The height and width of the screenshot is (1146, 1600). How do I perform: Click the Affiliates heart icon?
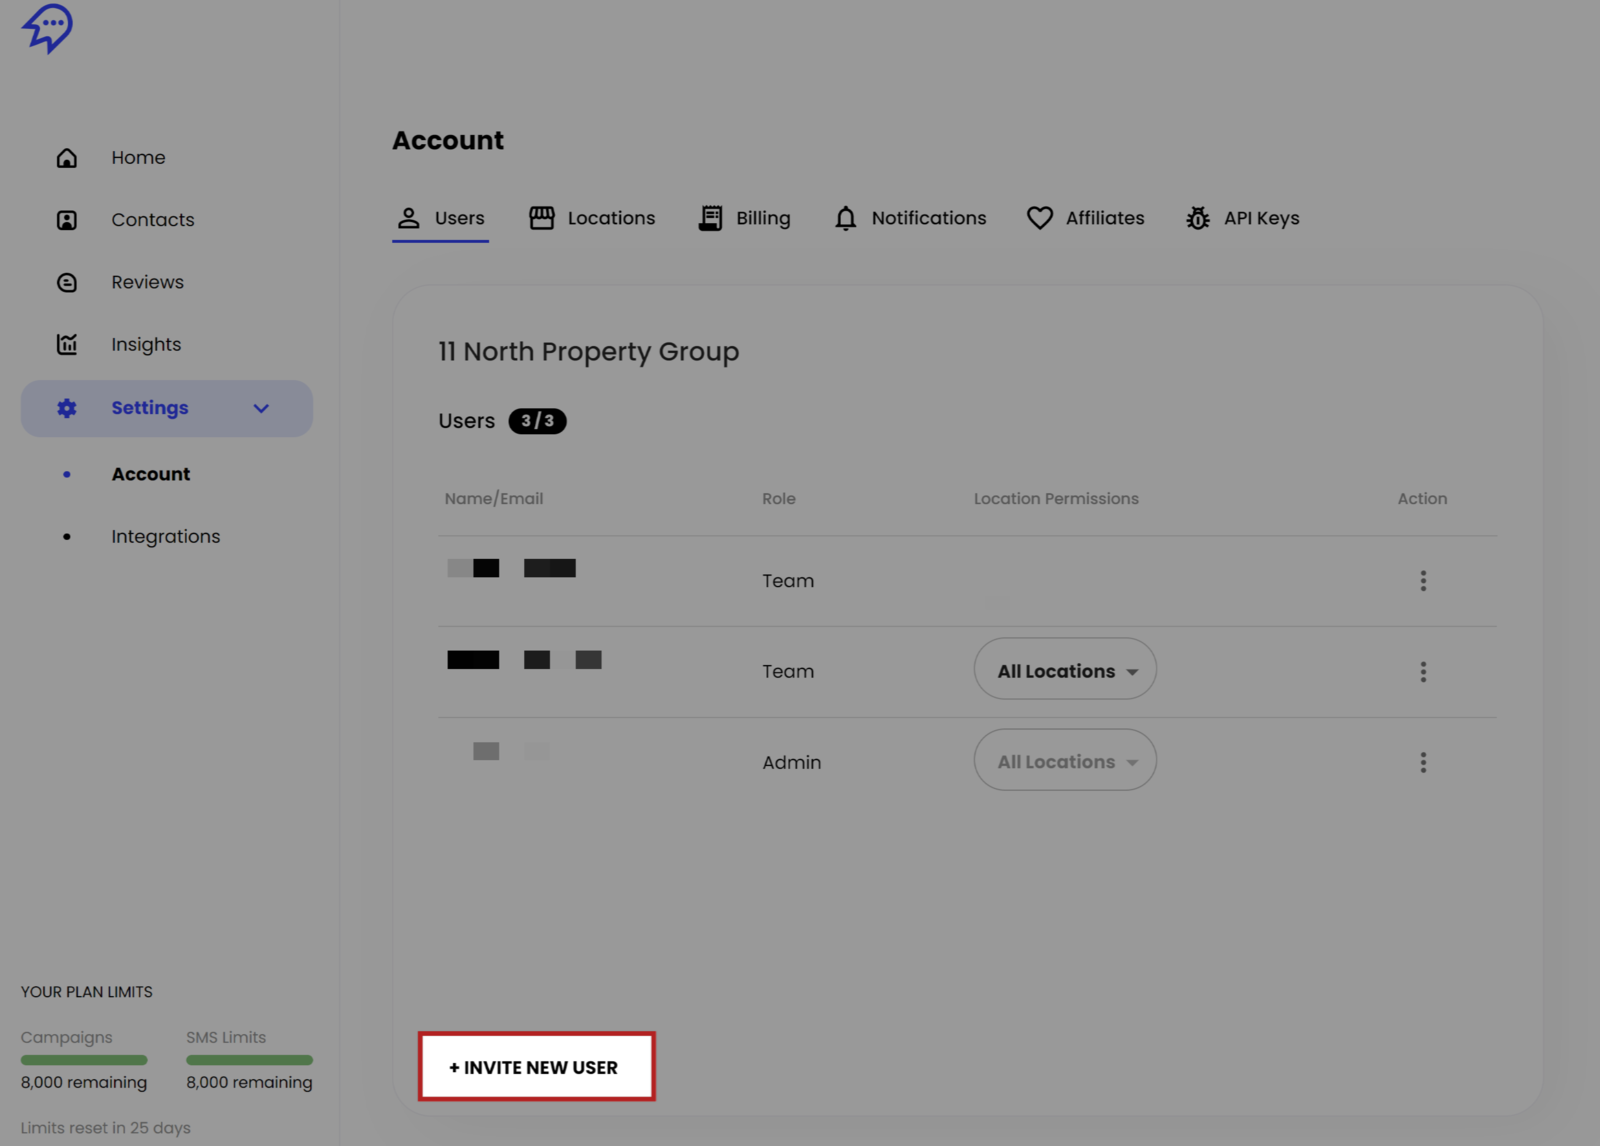[x=1039, y=218]
